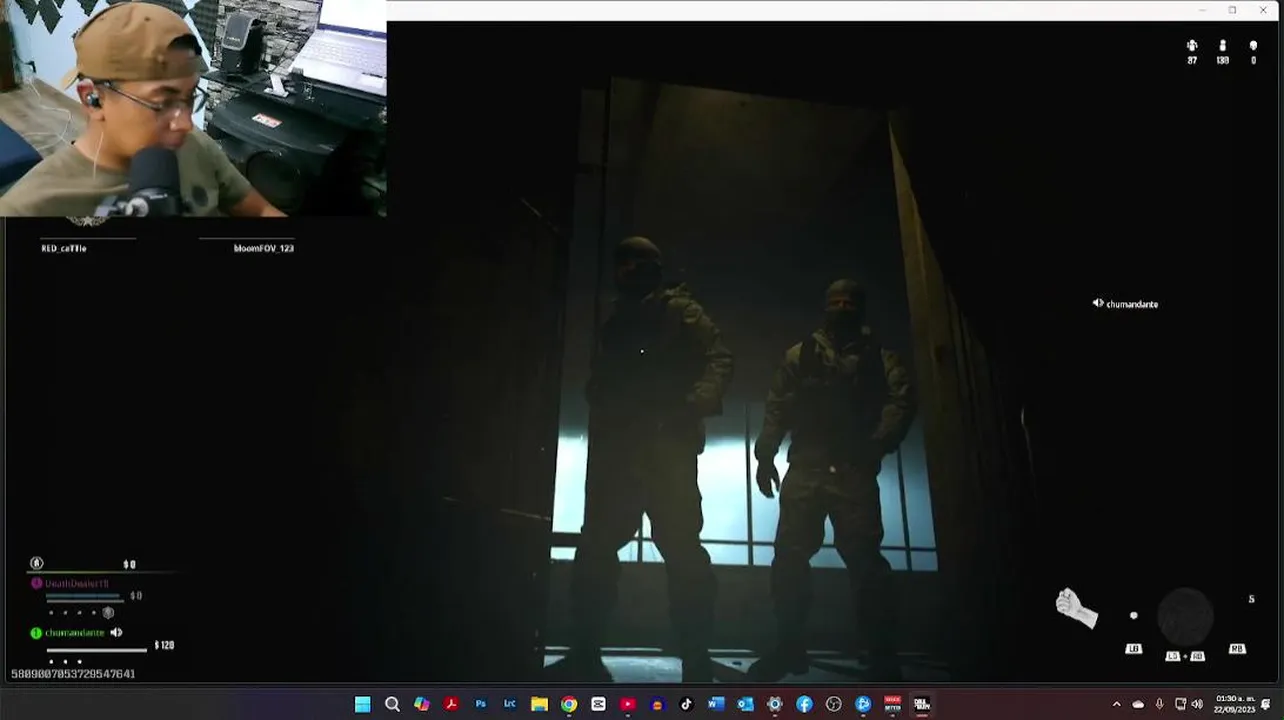Image resolution: width=1284 pixels, height=720 pixels.
Task: Click the $120 cash value
Action: (x=164, y=646)
